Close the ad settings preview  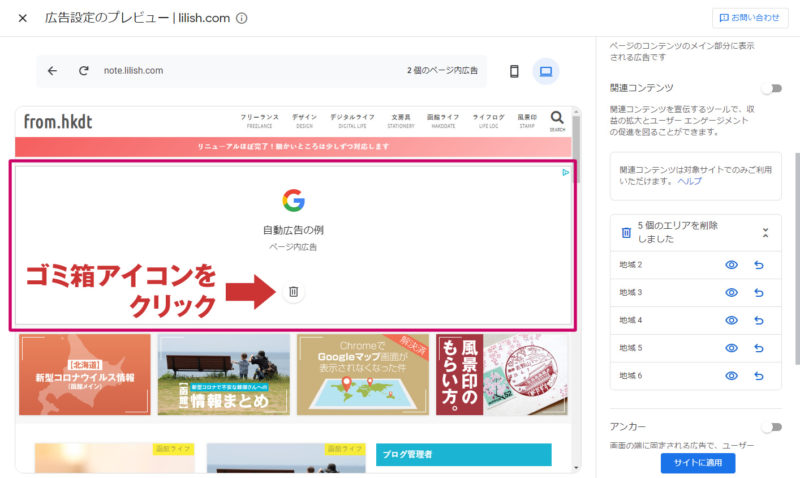pos(22,18)
